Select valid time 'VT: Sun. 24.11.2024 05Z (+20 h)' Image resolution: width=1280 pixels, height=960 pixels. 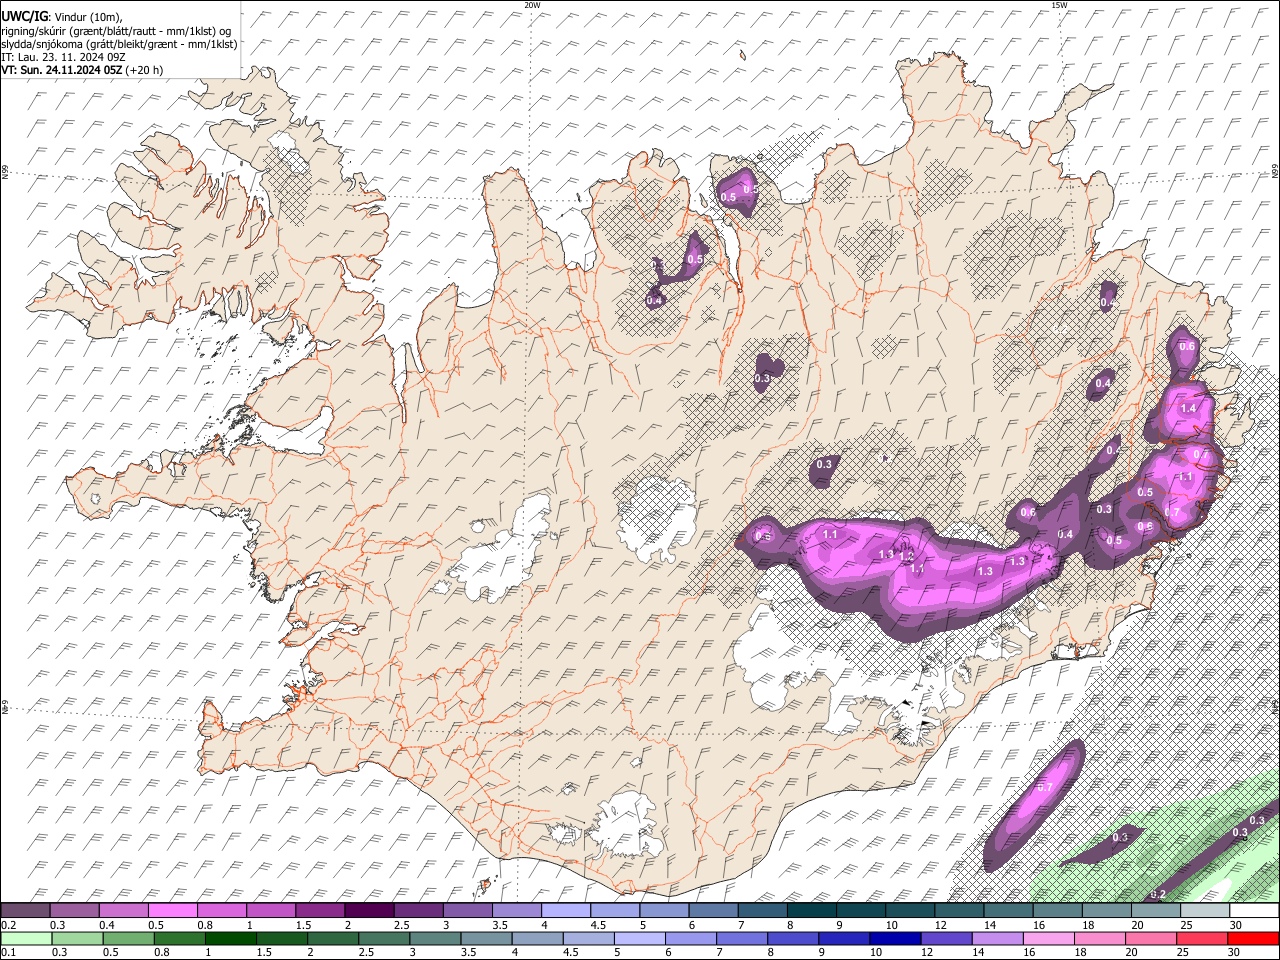tap(82, 70)
